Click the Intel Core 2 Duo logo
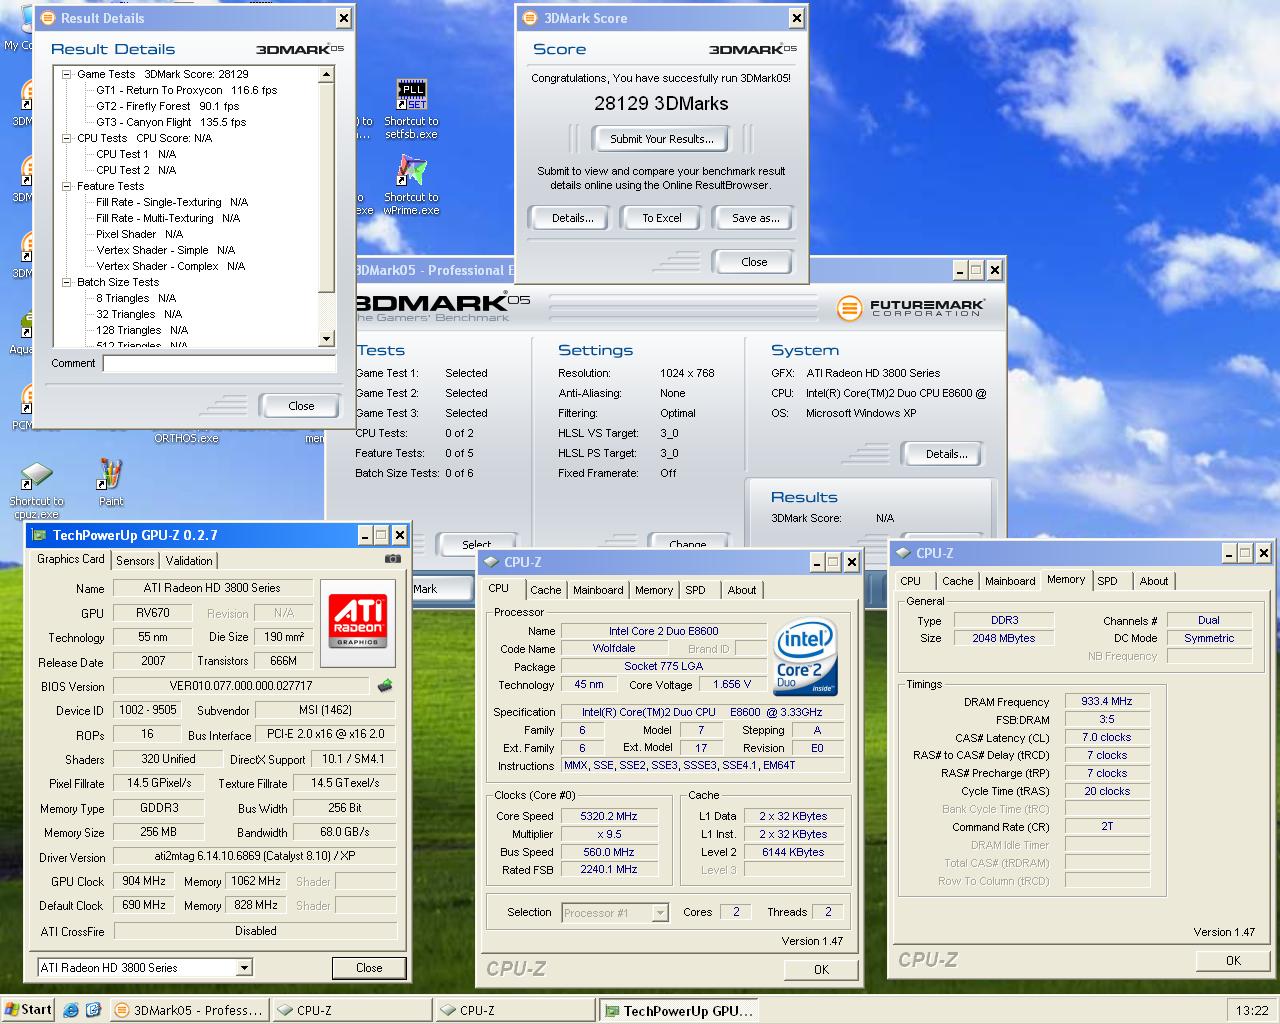Viewport: 1280px width, 1024px height. (804, 658)
